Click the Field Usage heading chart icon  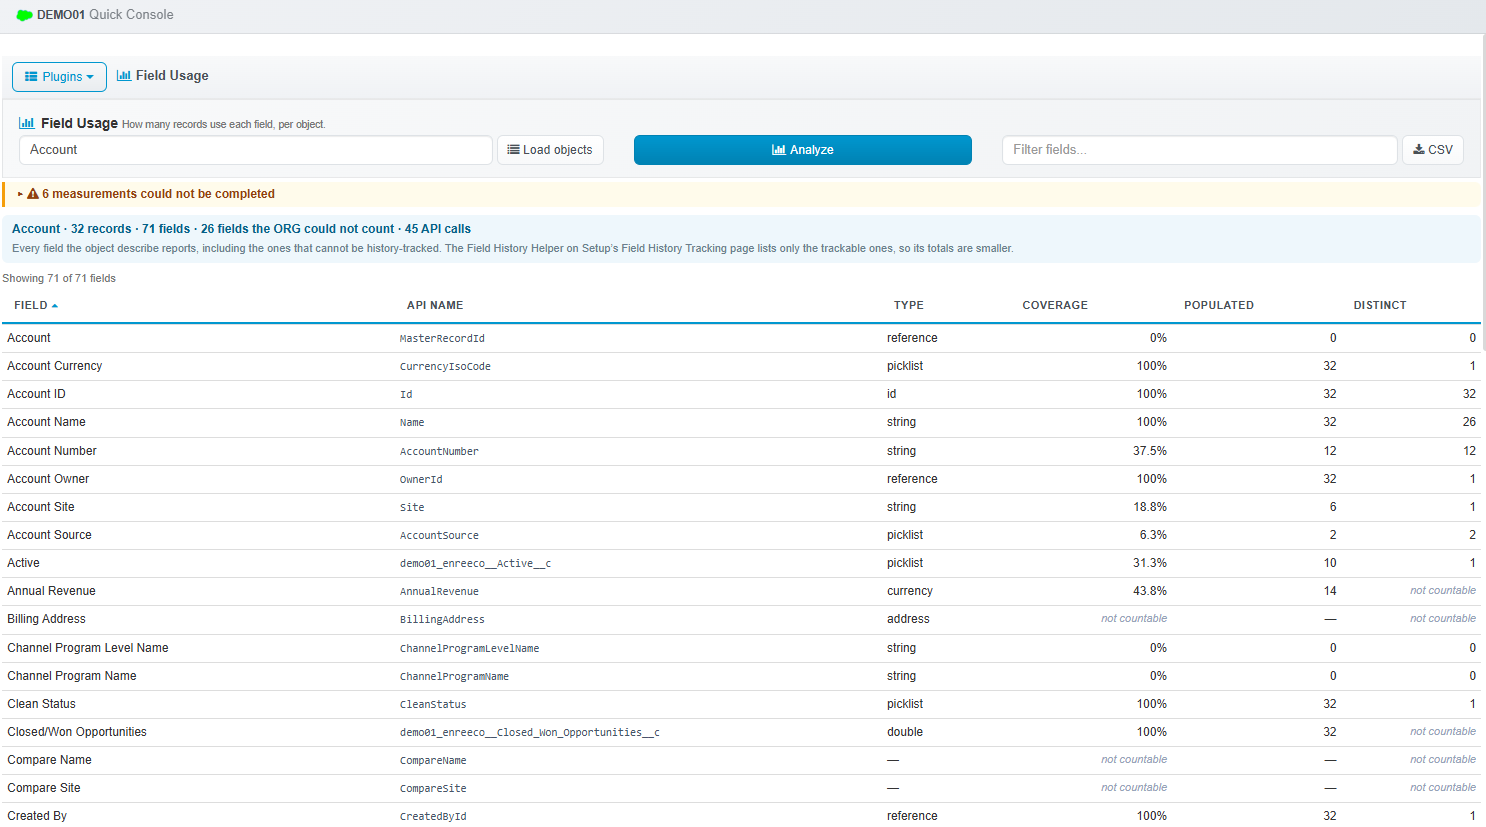27,123
